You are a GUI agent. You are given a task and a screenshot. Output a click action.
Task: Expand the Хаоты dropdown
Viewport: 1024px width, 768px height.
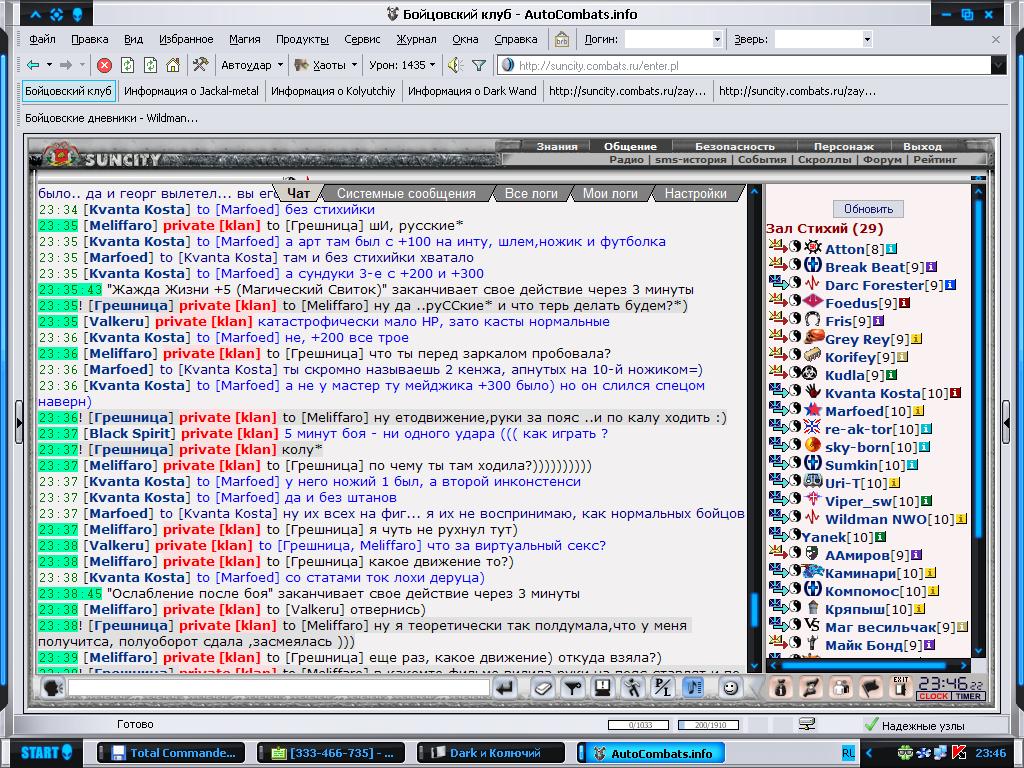tap(355, 65)
